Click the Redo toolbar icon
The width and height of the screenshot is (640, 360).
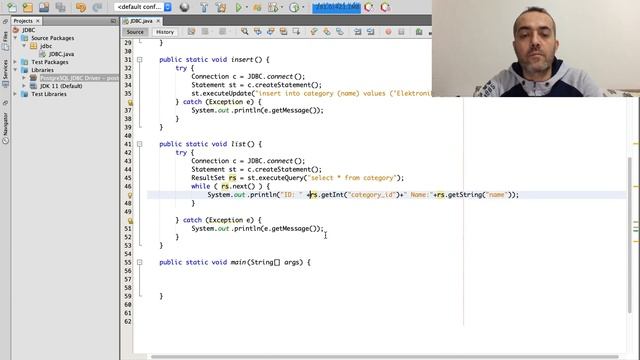tap(97, 7)
